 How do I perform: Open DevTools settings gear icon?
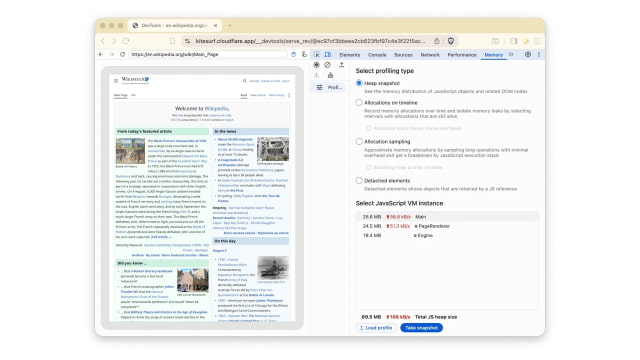(x=528, y=54)
